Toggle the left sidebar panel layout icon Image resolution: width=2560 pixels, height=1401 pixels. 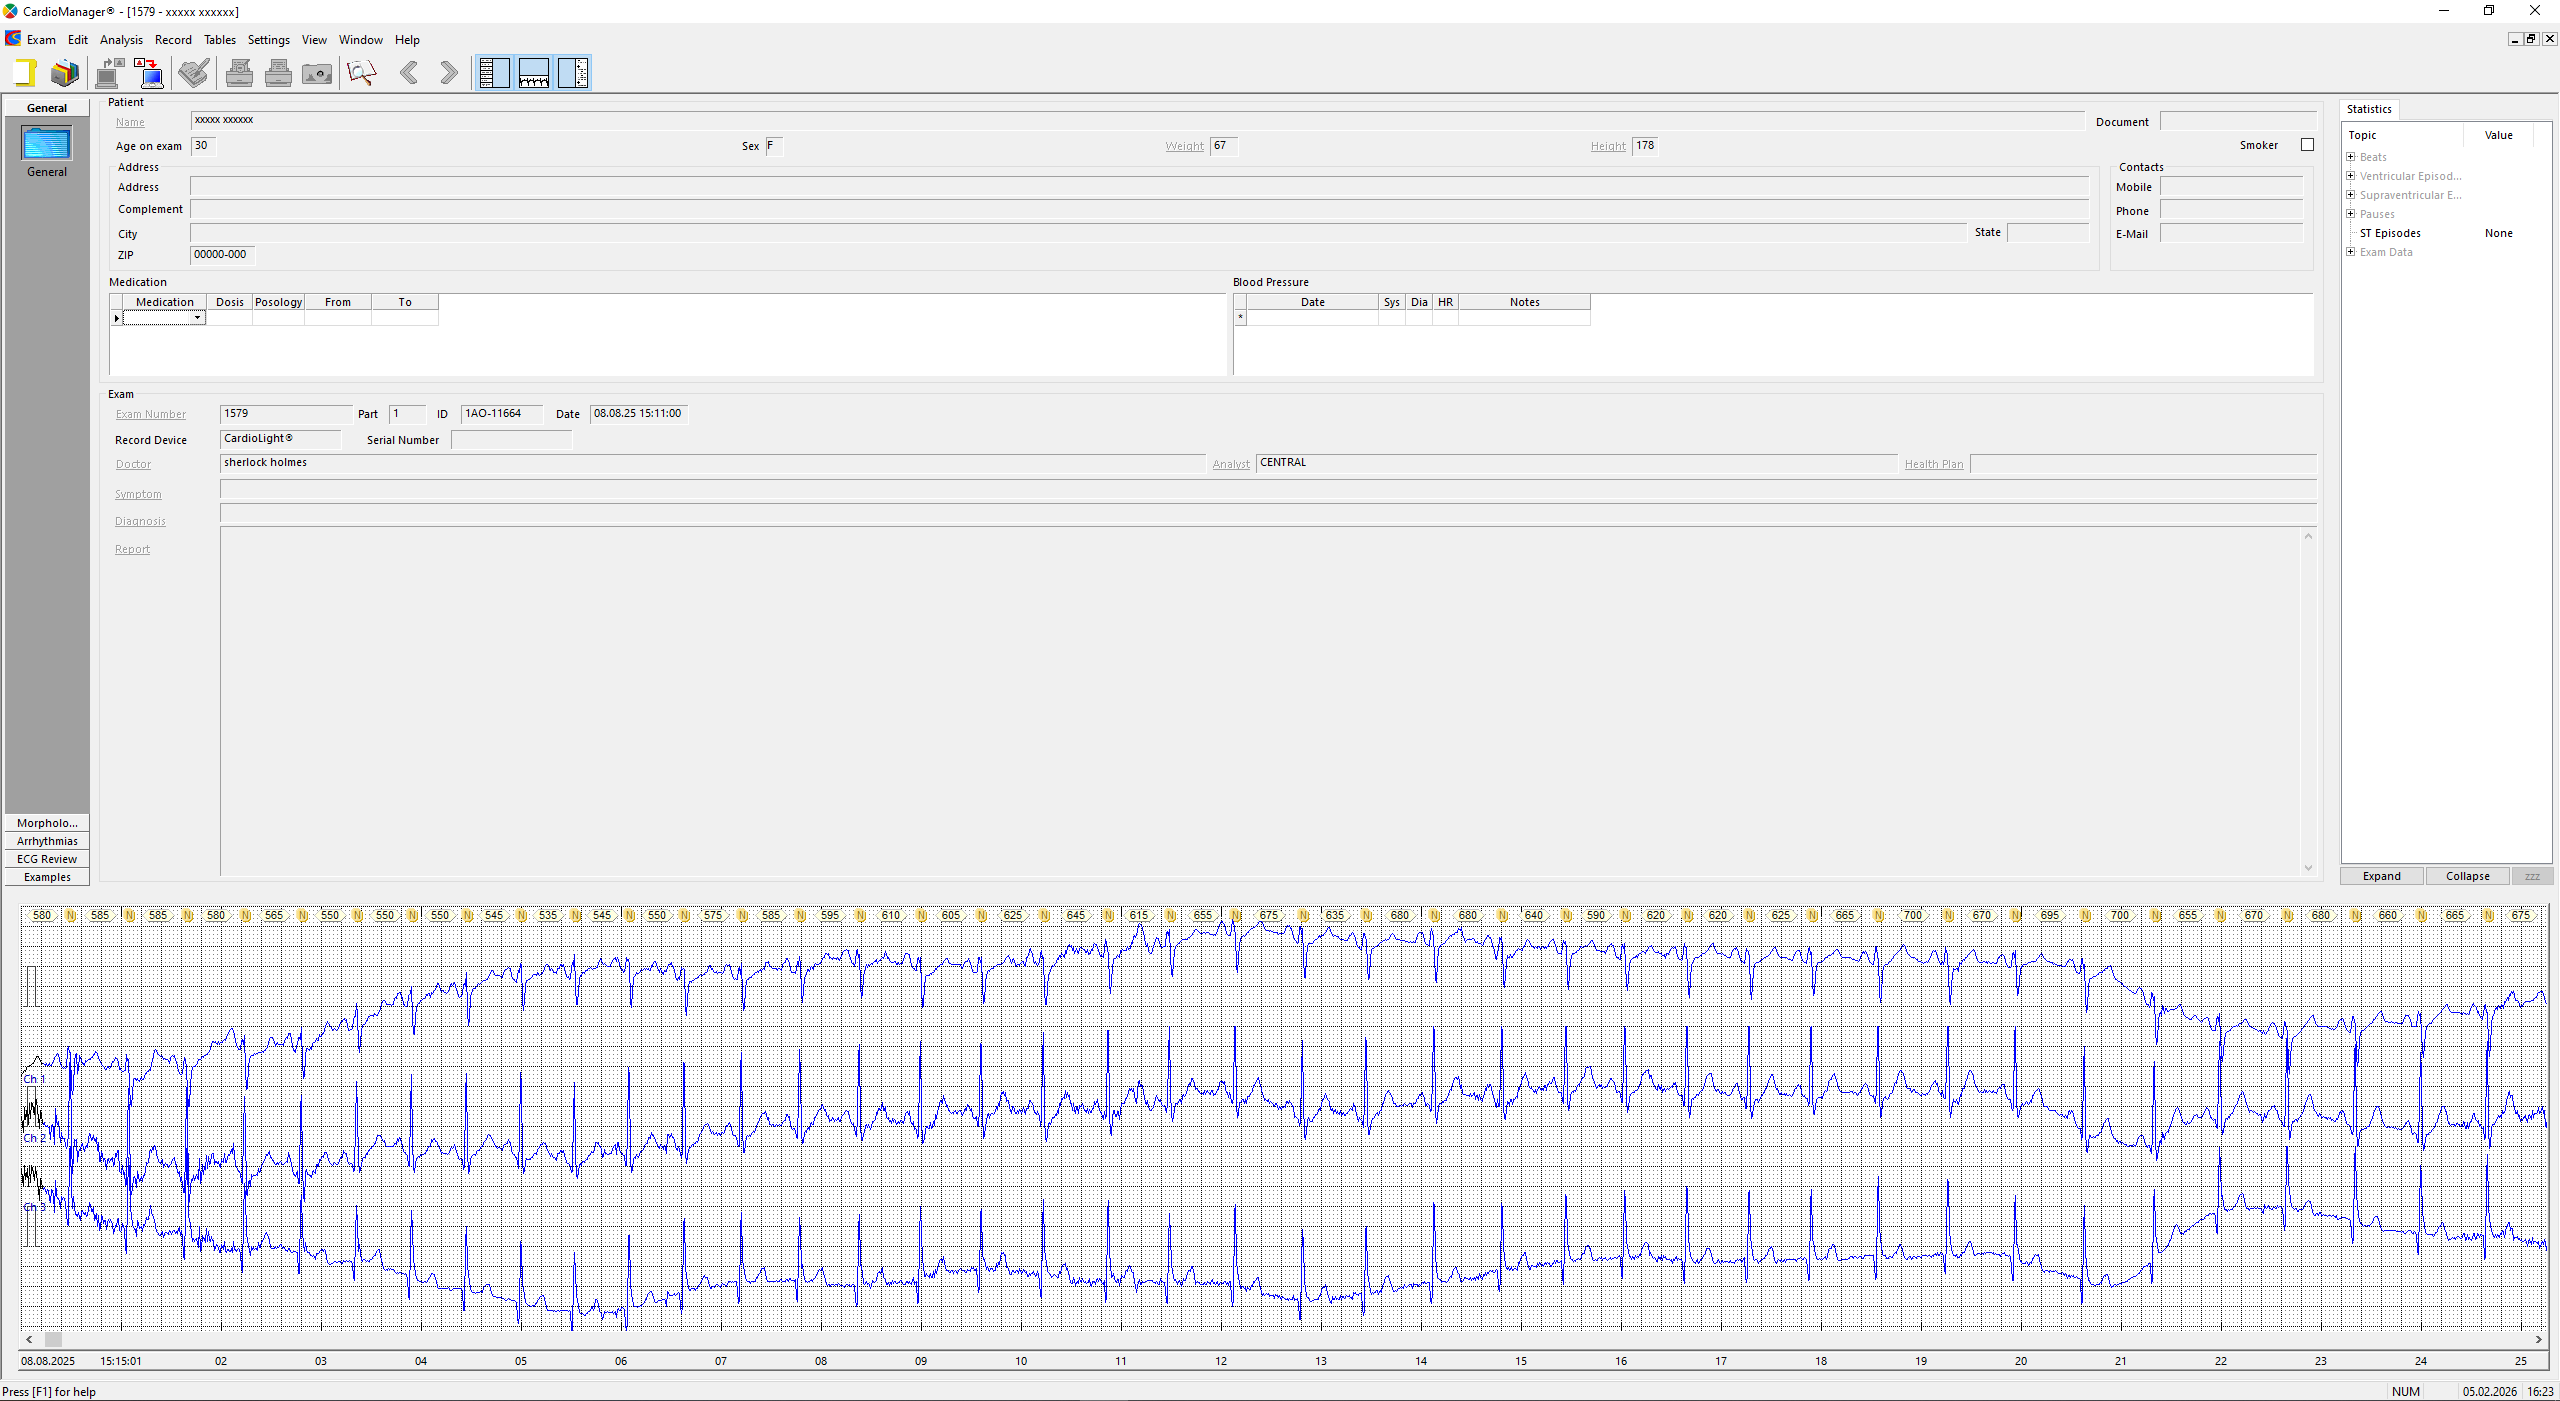coord(495,73)
